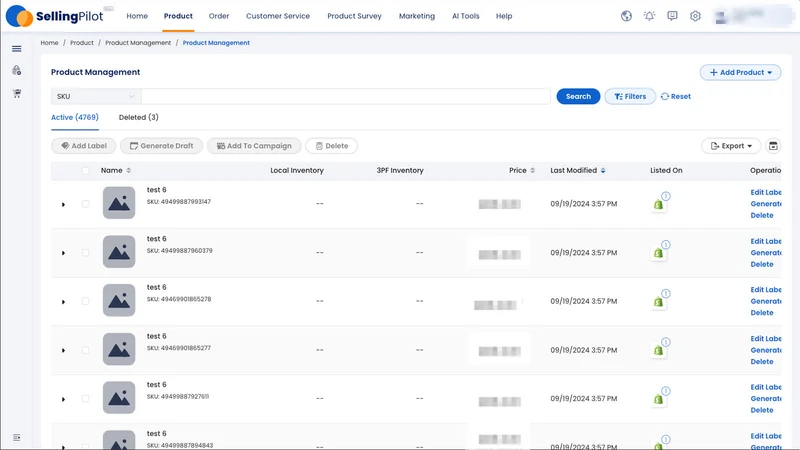Check the box for SKU 49469901865277
The image size is (800, 450).
tap(85, 350)
